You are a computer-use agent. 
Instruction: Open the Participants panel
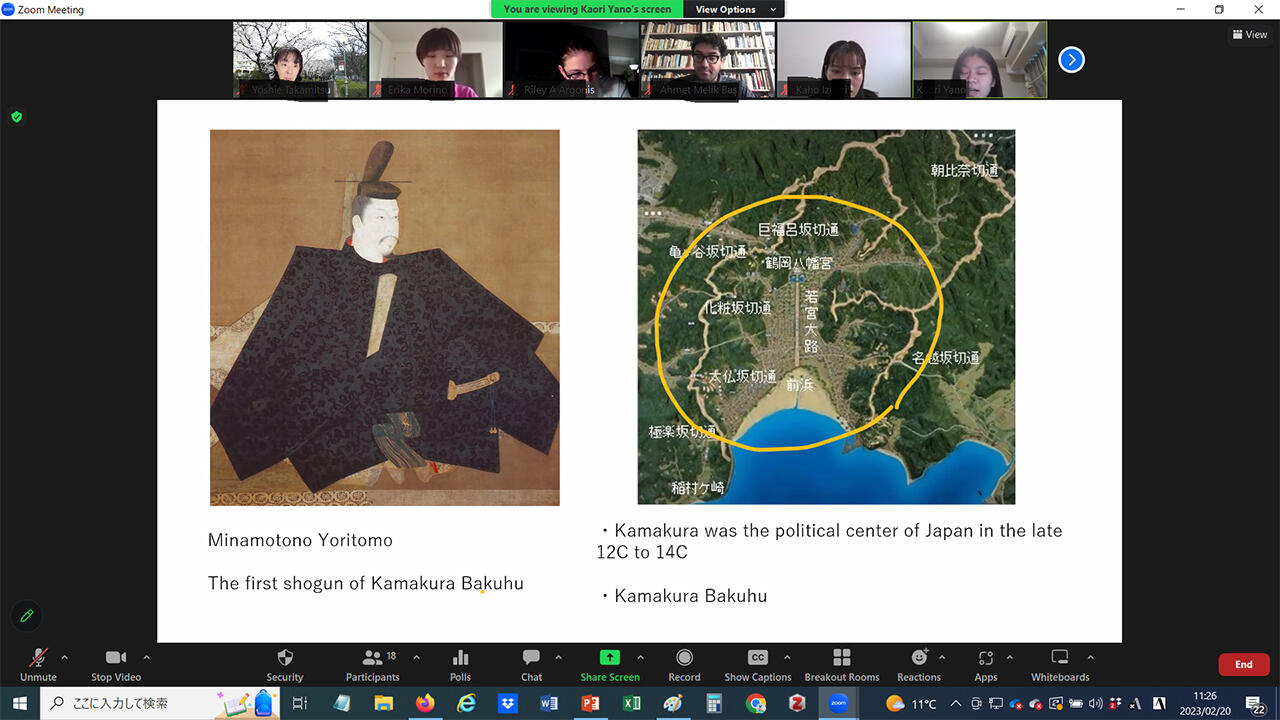pyautogui.click(x=372, y=665)
